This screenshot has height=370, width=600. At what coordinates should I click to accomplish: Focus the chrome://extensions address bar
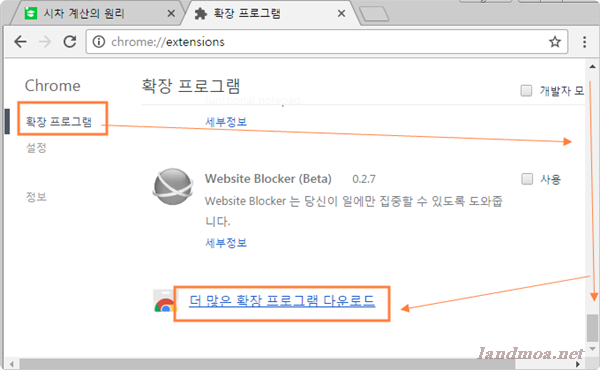click(326, 42)
